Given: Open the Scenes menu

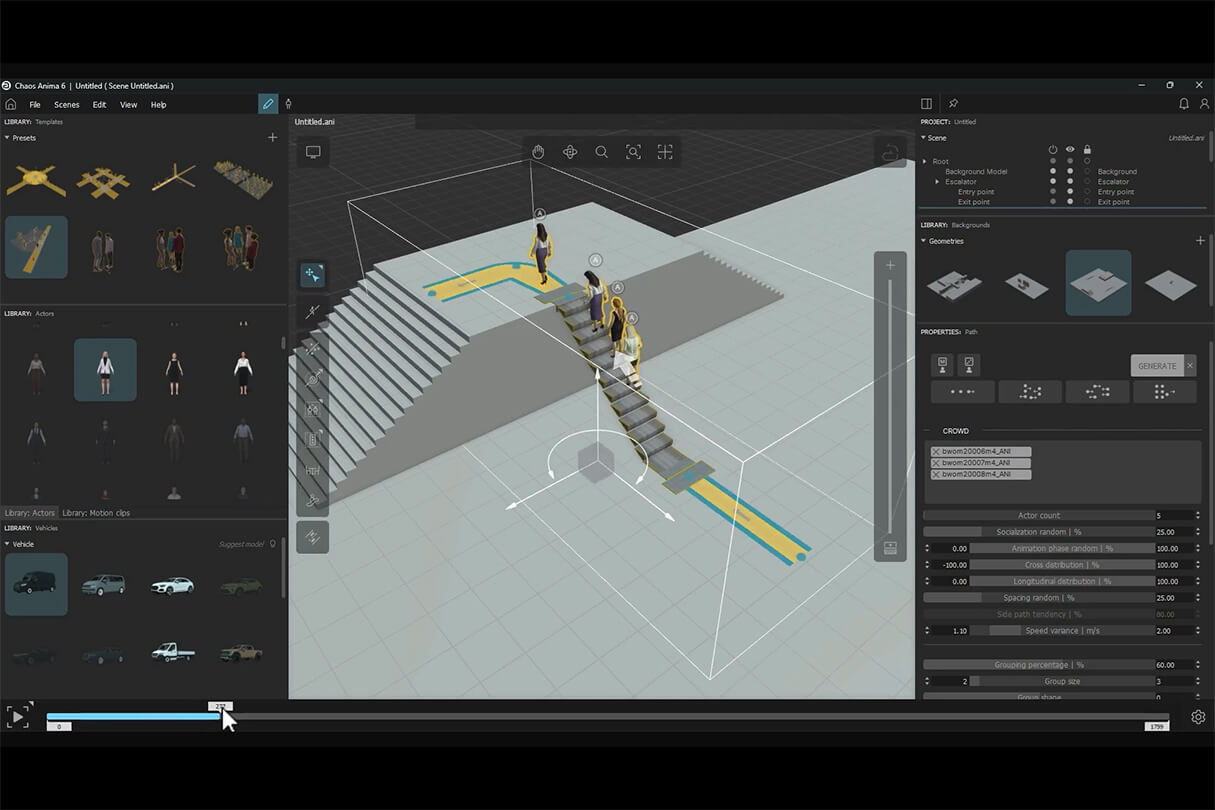Looking at the screenshot, I should coord(67,105).
